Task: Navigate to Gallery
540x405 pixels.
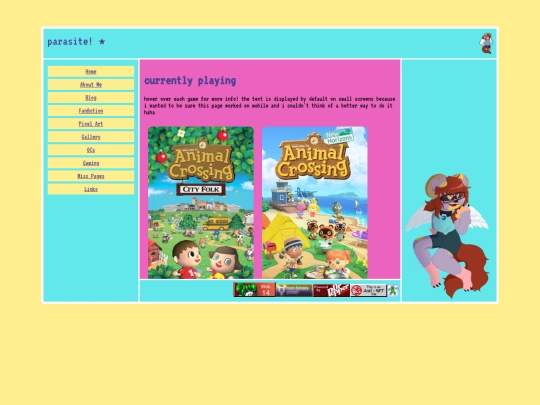Action: (x=91, y=137)
